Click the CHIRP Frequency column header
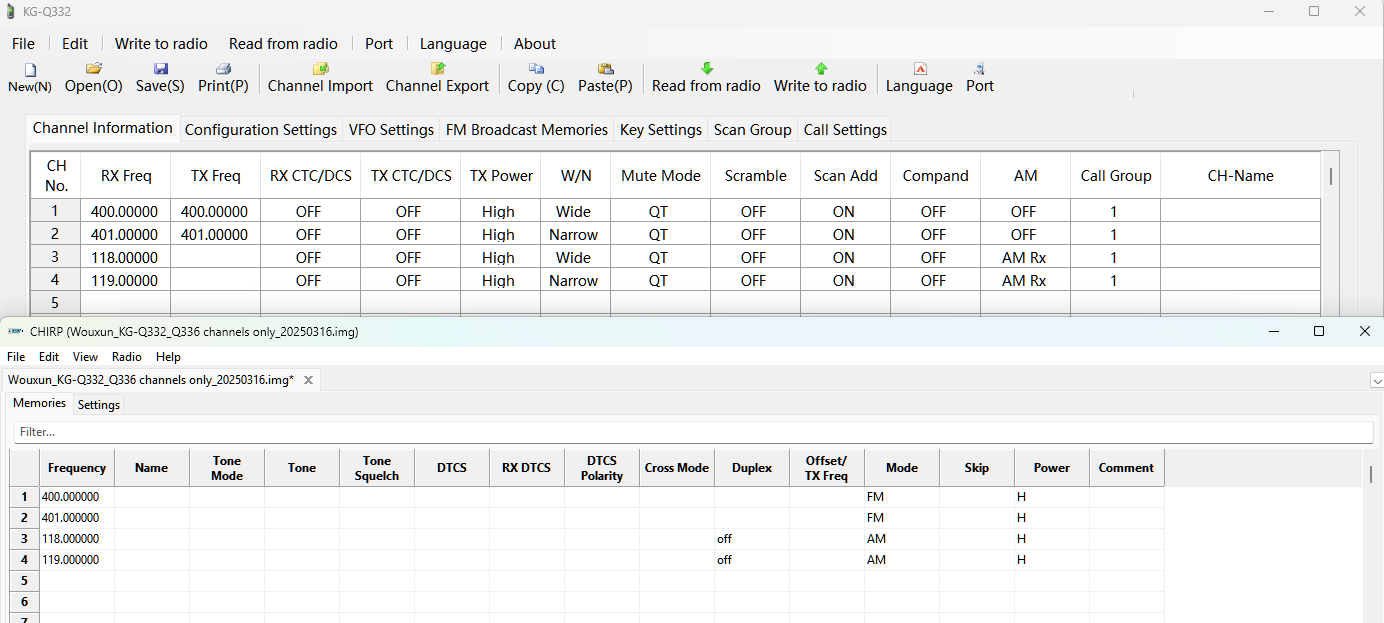The image size is (1384, 623). tap(77, 468)
